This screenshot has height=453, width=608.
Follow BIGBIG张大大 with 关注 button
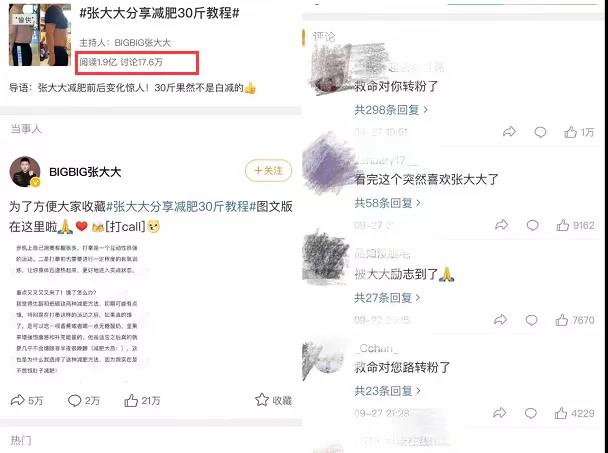[x=268, y=170]
